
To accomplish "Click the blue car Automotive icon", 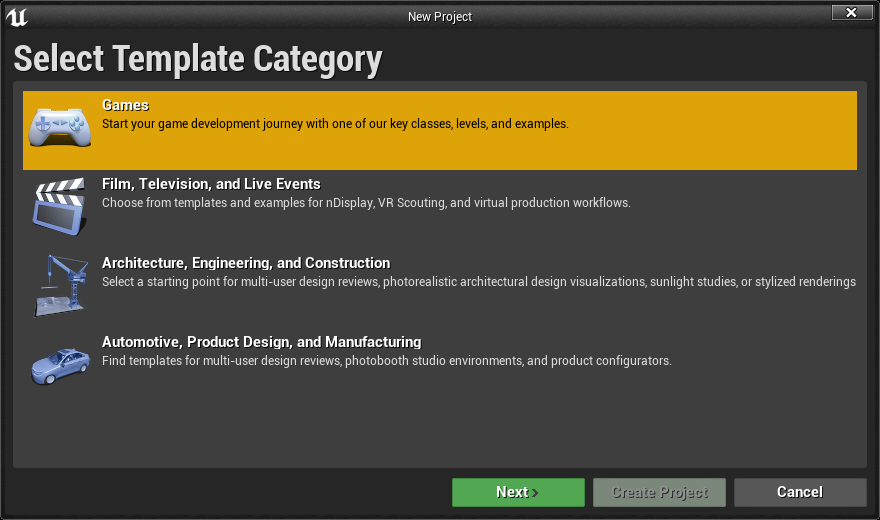I will tap(60, 366).
